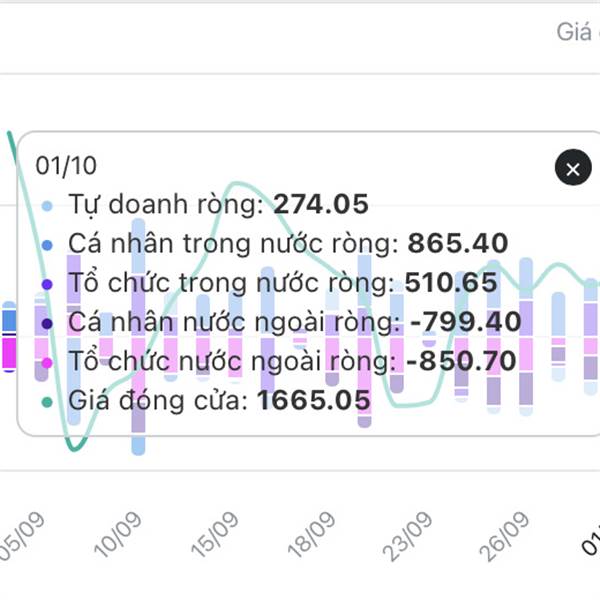This screenshot has height=600, width=600.
Task: Click the Cá nhân trong nước ròng dot
Action: tap(48, 245)
